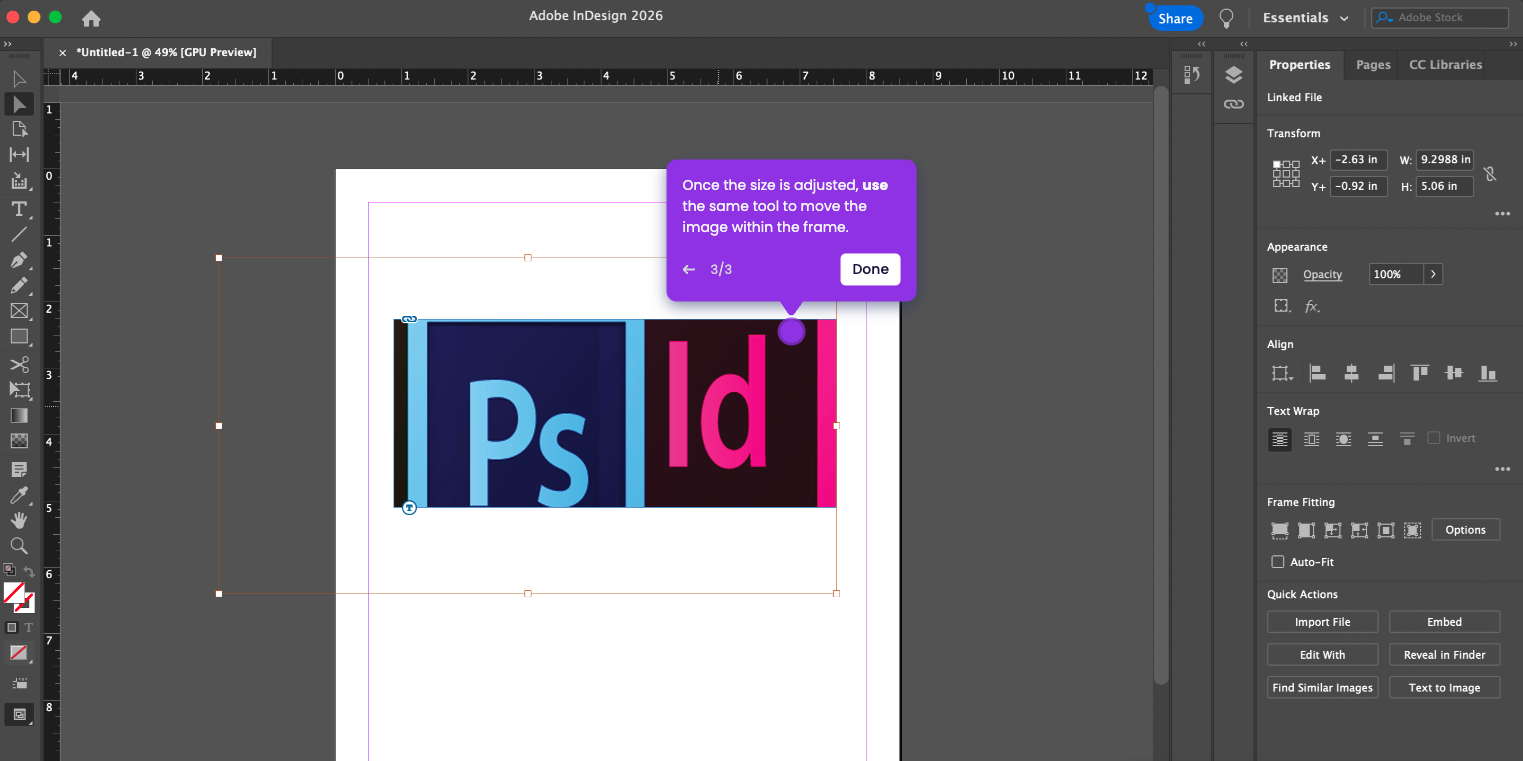The height and width of the screenshot is (761, 1523).
Task: Toggle constrain proportions for width and height
Action: 1490,173
